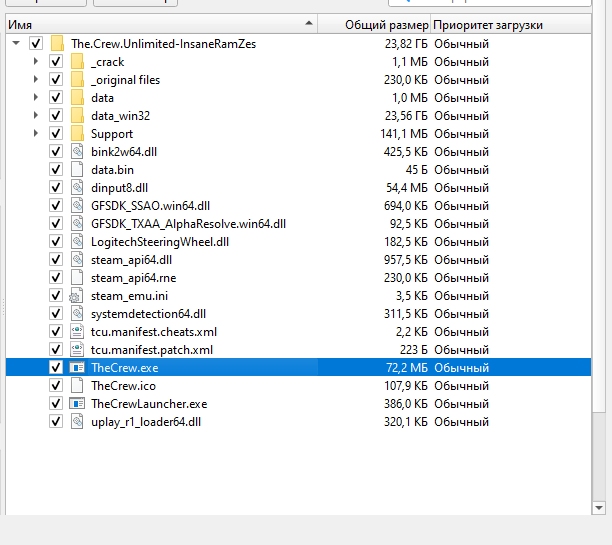Click the TheCrew.exe application icon

coord(77,367)
